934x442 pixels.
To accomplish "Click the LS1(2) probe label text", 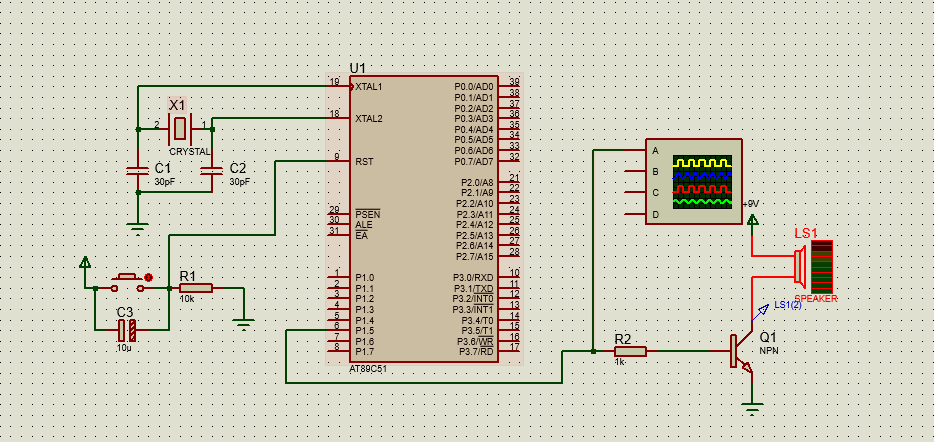I will pos(787,305).
